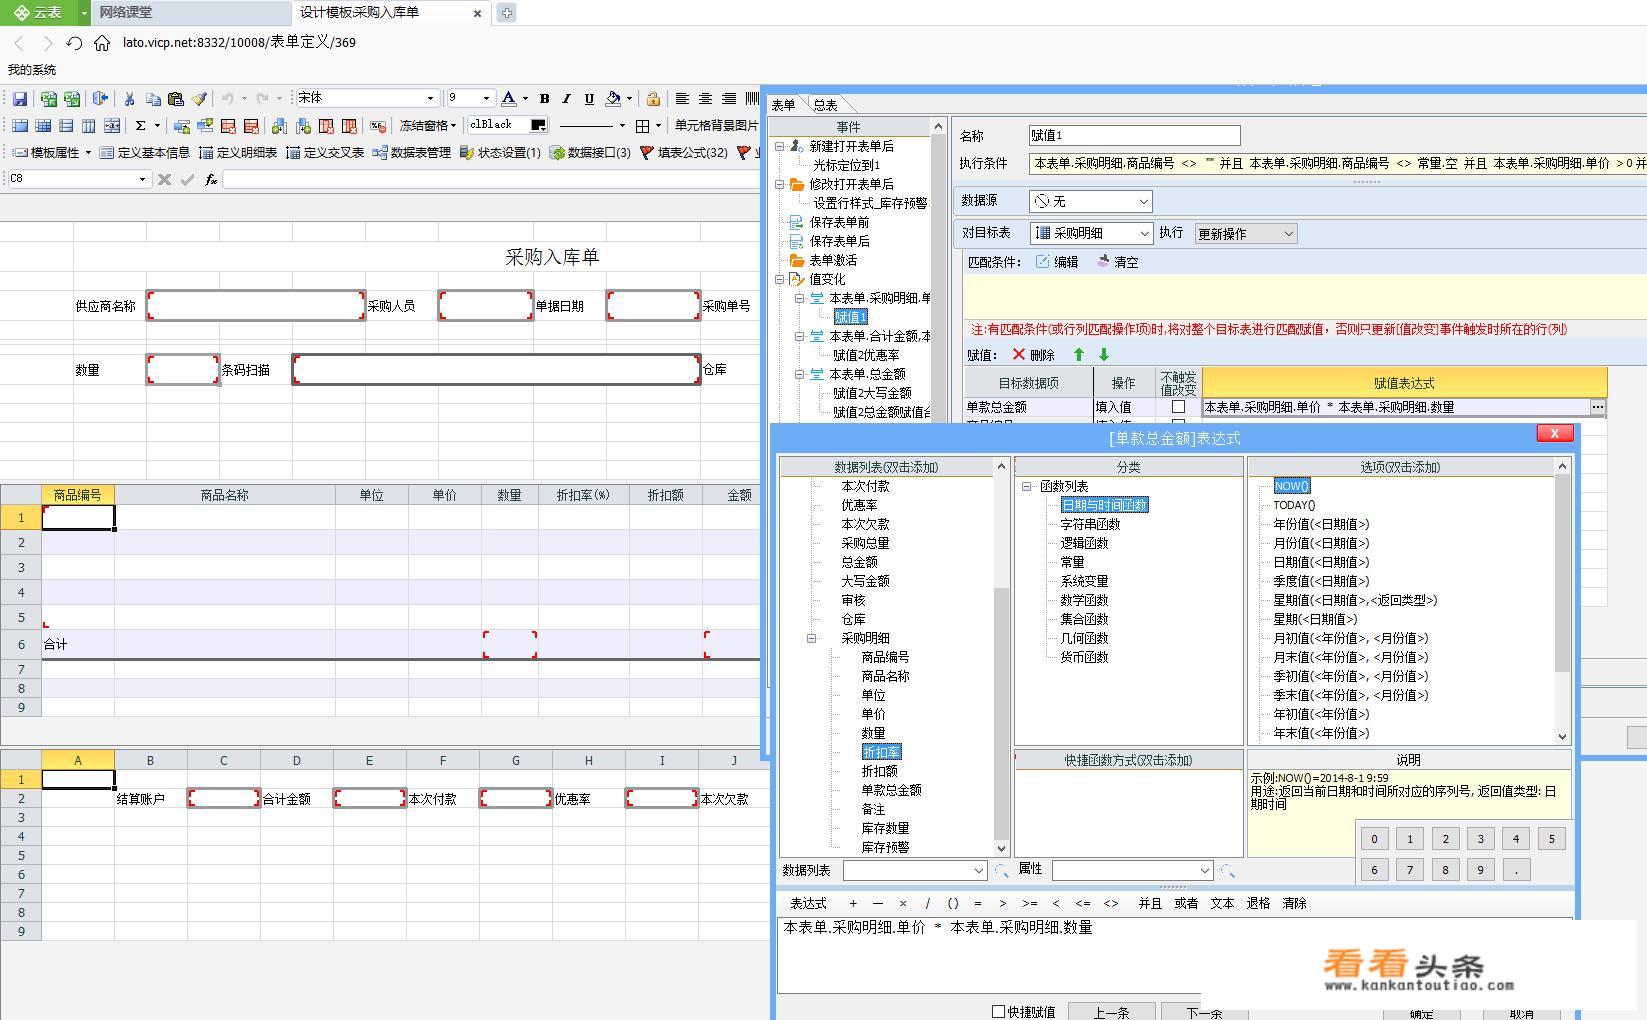Click the Format painter brush icon
Viewport: 1647px width, 1020px height.
(199, 98)
